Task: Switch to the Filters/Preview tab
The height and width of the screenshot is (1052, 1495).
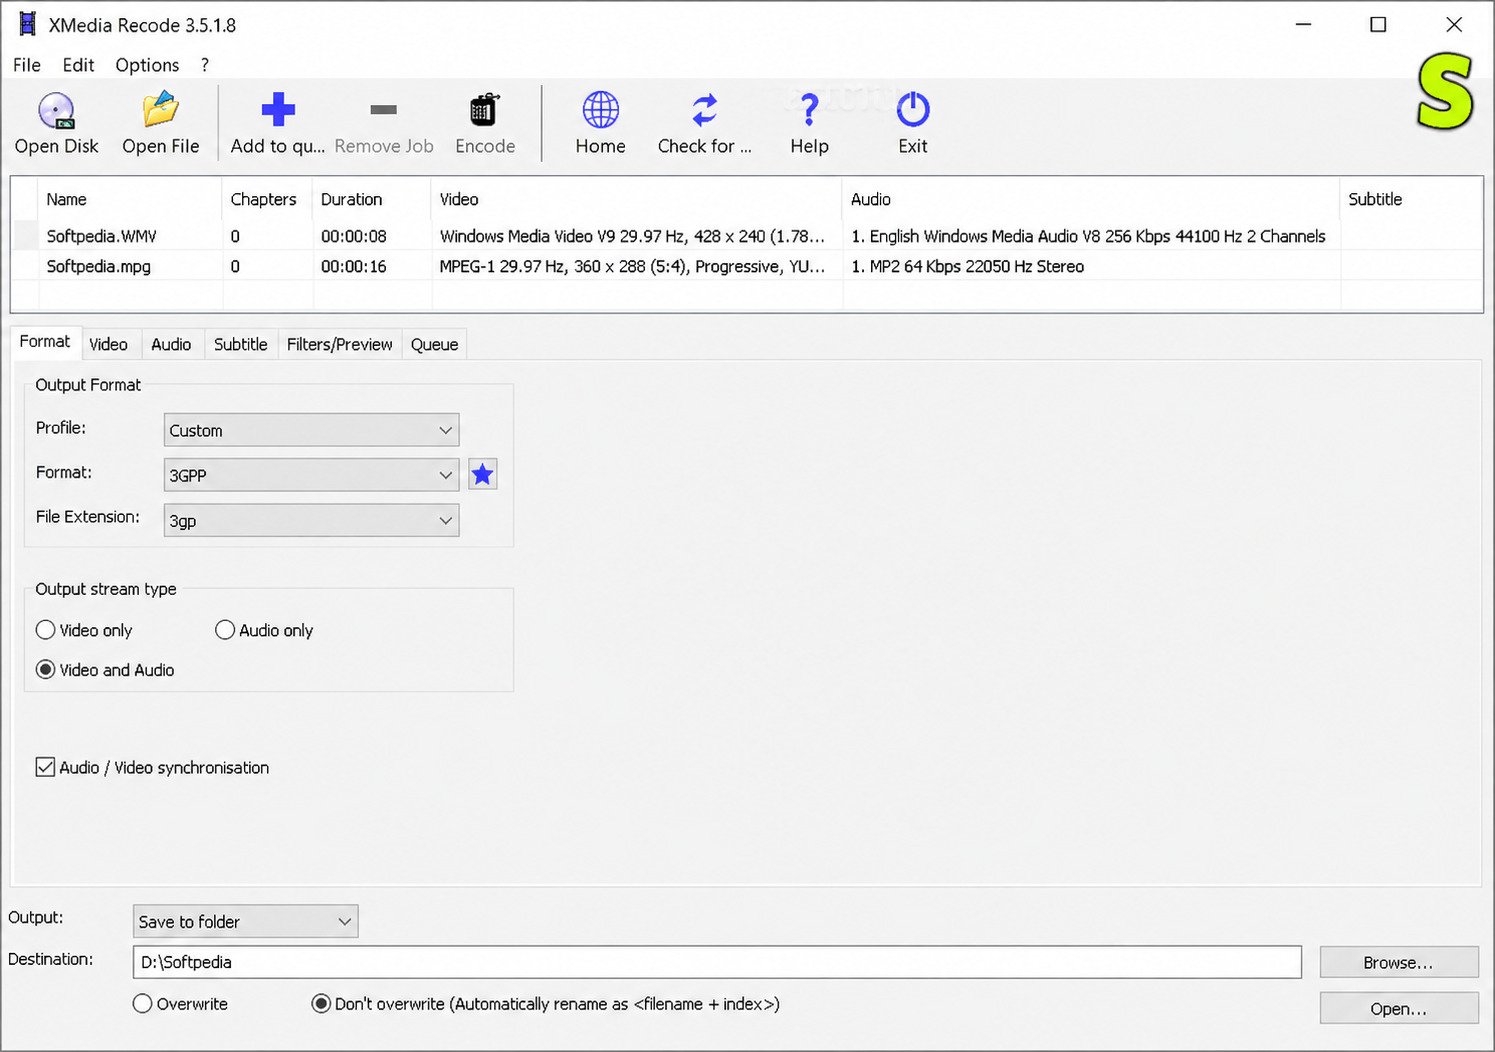Action: click(x=339, y=344)
